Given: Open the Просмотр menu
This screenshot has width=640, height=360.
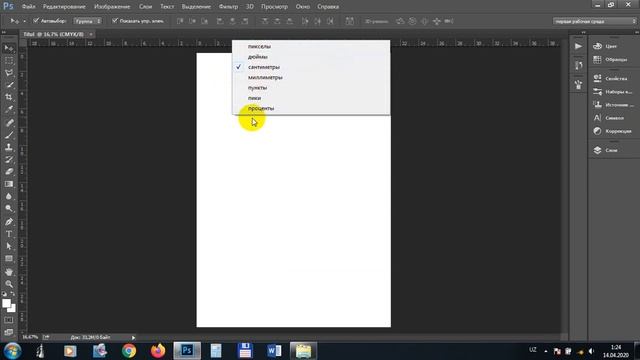Looking at the screenshot, I should (274, 7).
